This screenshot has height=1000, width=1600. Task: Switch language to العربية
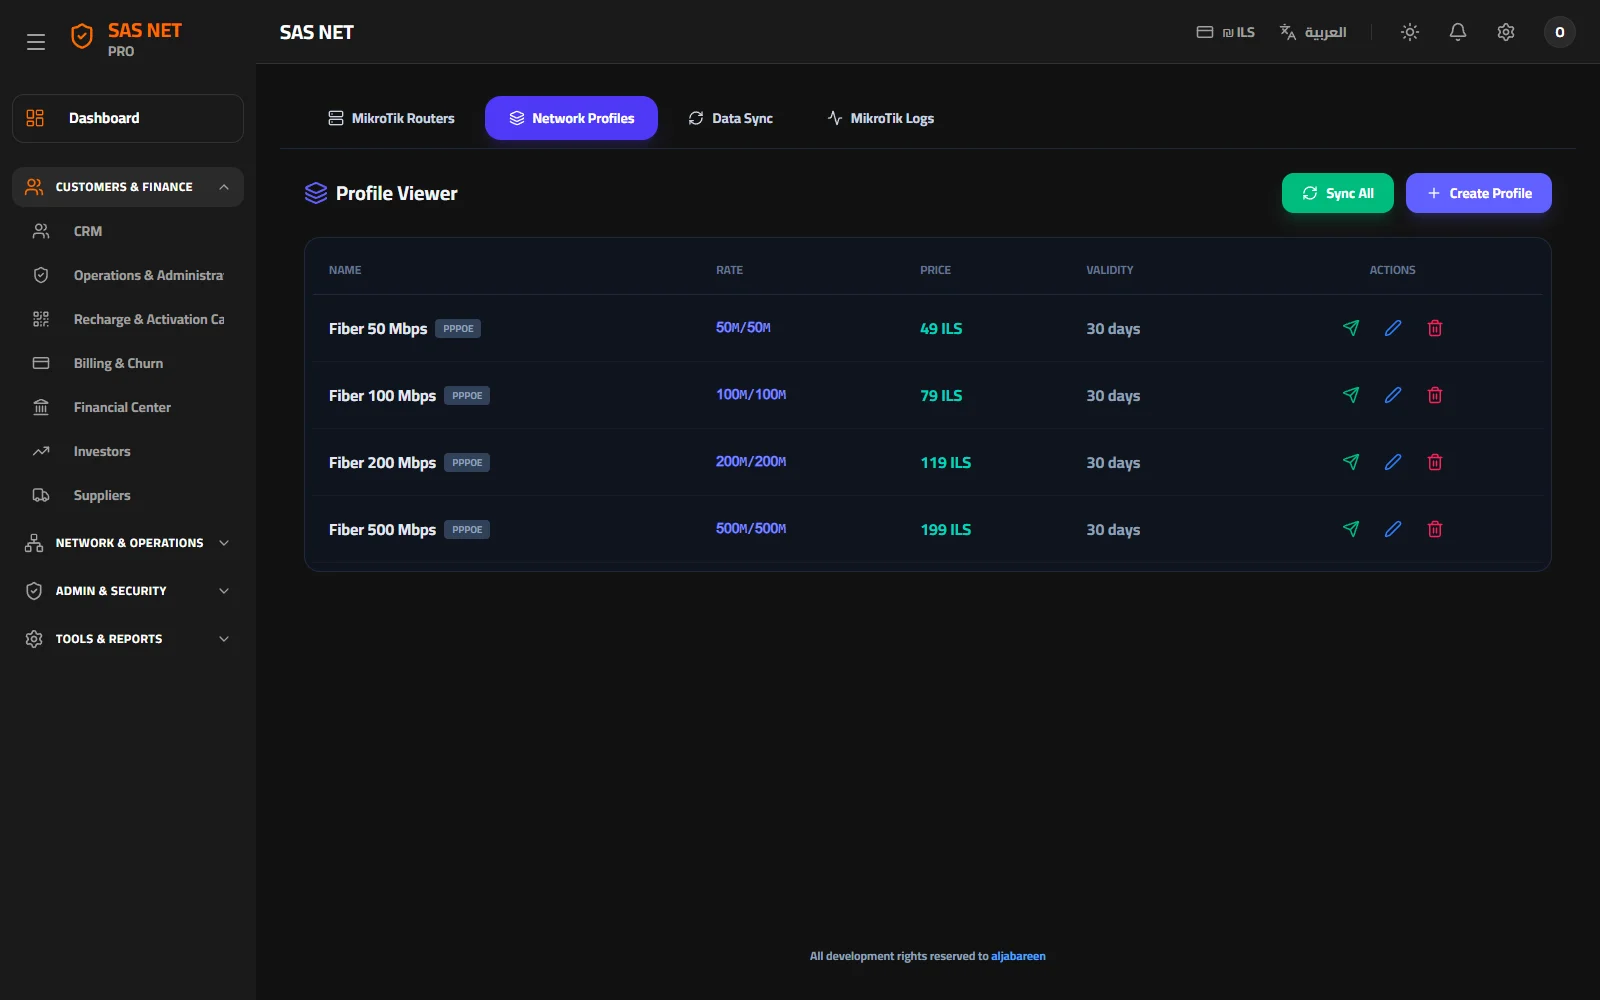coord(1313,32)
